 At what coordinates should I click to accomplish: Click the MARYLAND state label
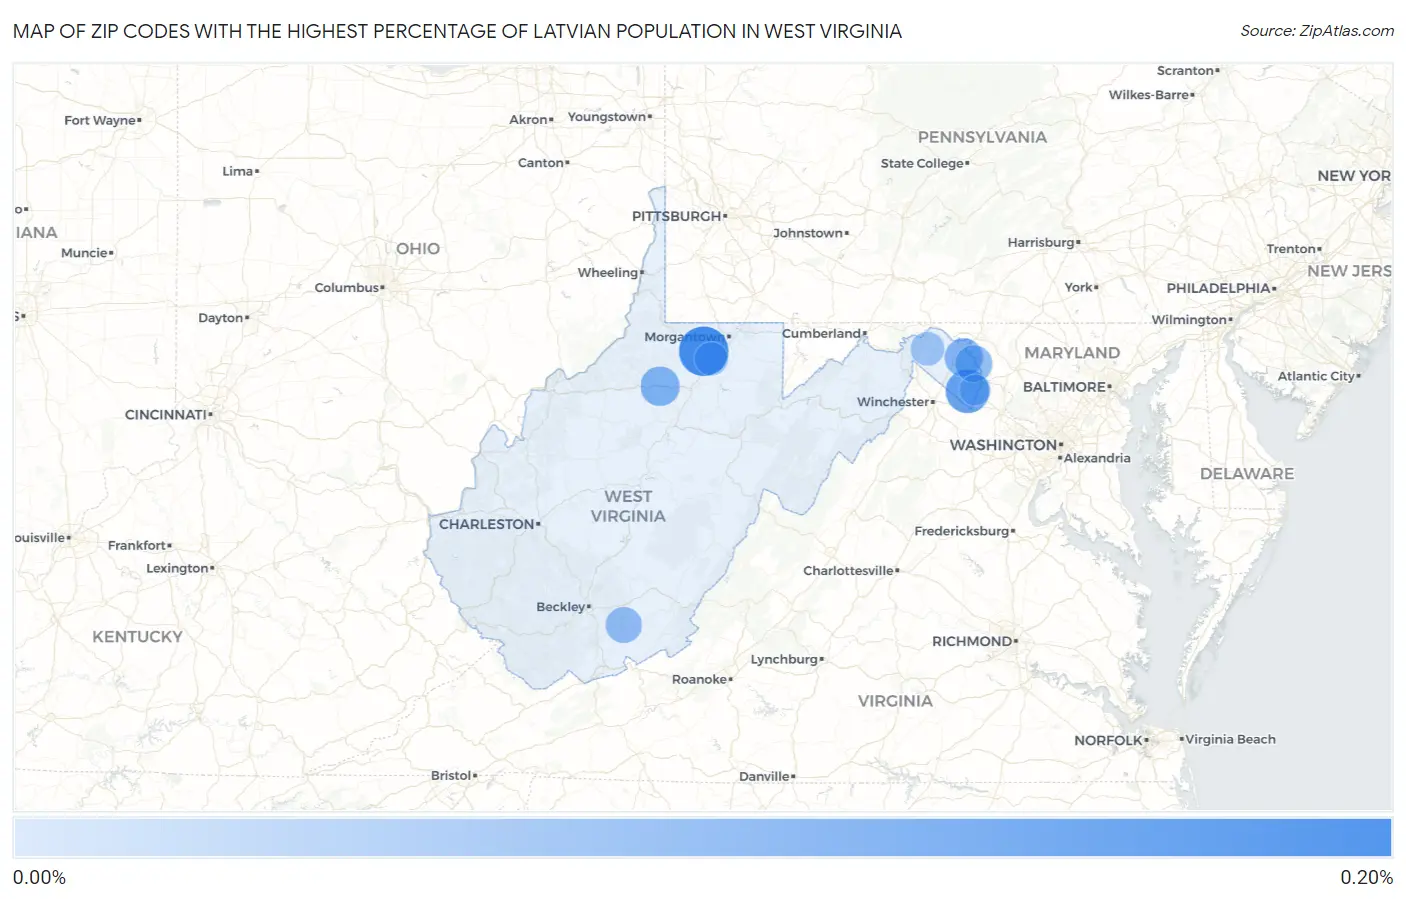[1072, 353]
